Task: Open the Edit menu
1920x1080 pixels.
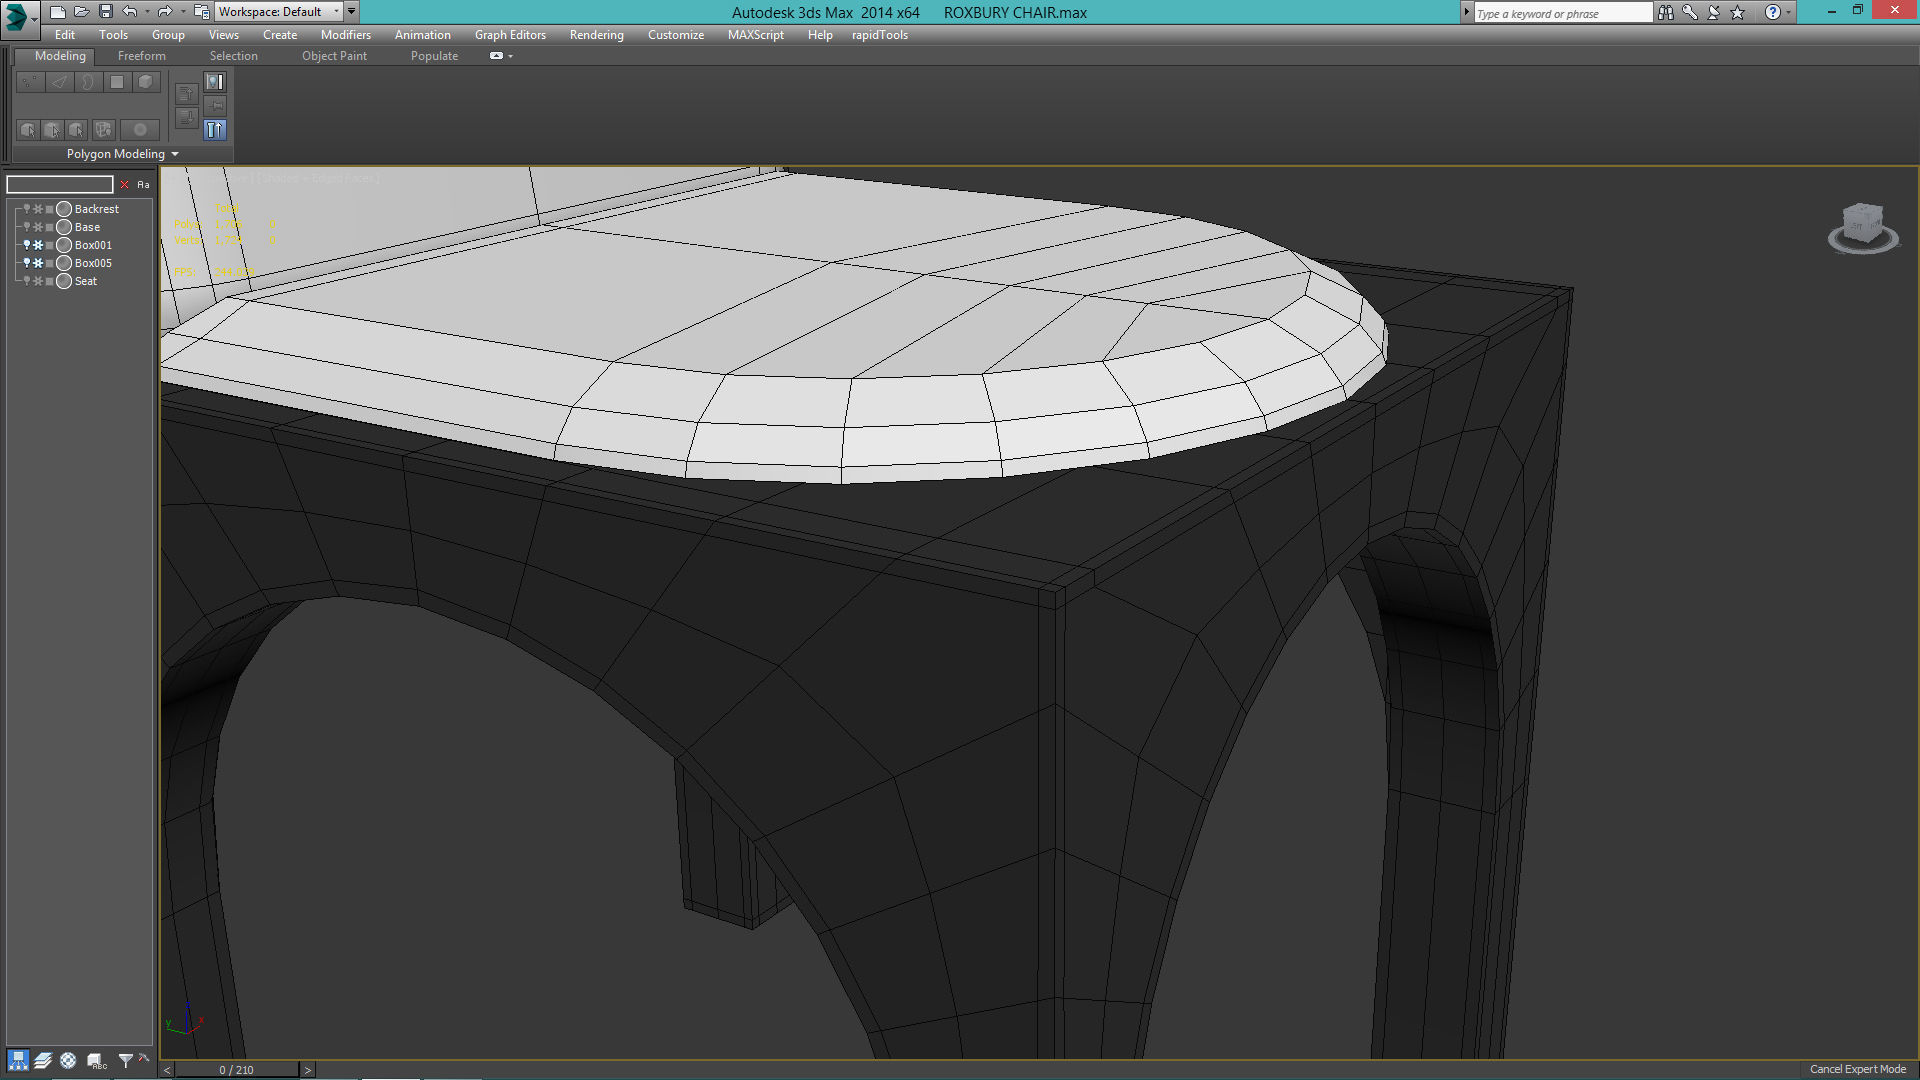Action: [65, 35]
